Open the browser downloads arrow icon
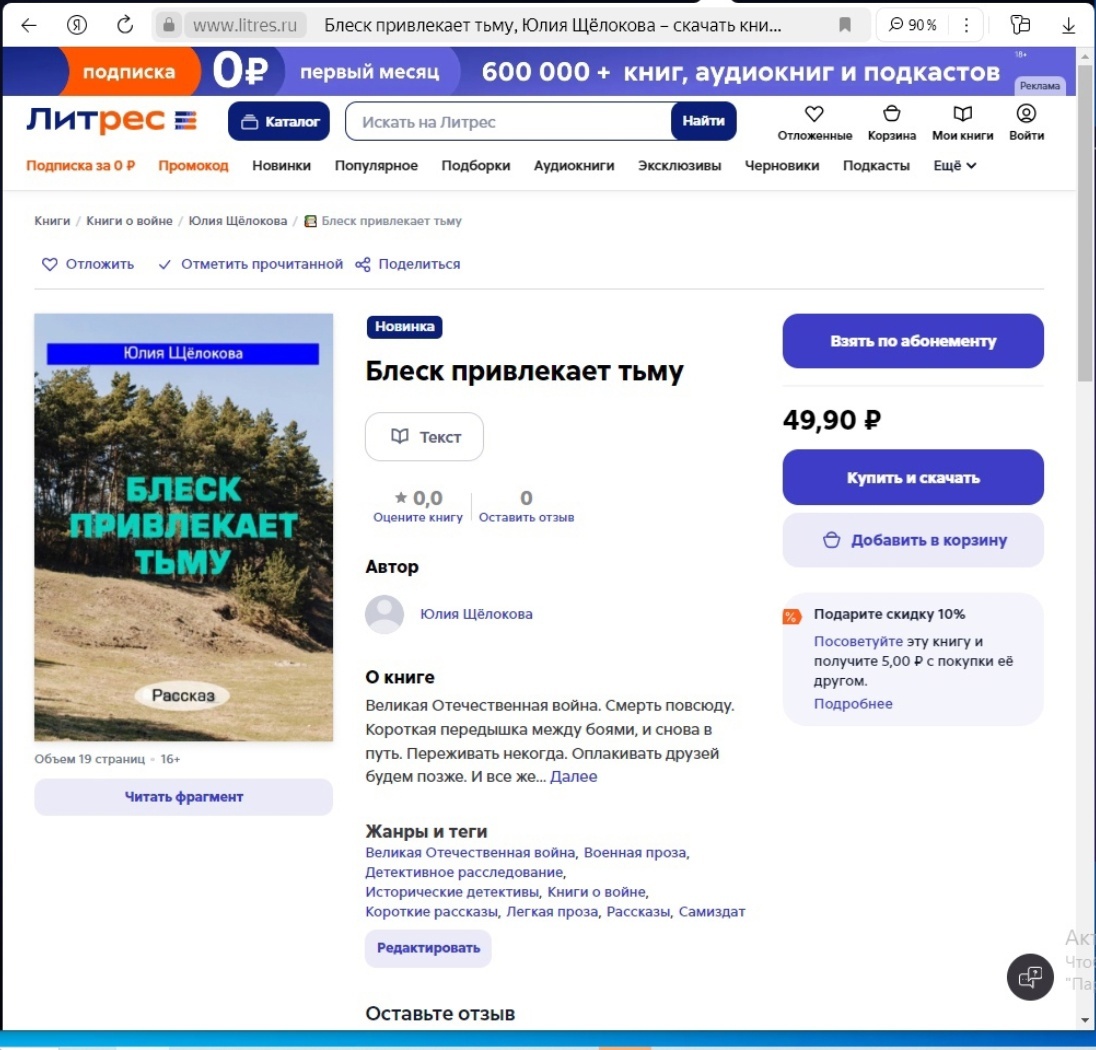The width and height of the screenshot is (1096, 1050). pyautogui.click(x=1068, y=26)
